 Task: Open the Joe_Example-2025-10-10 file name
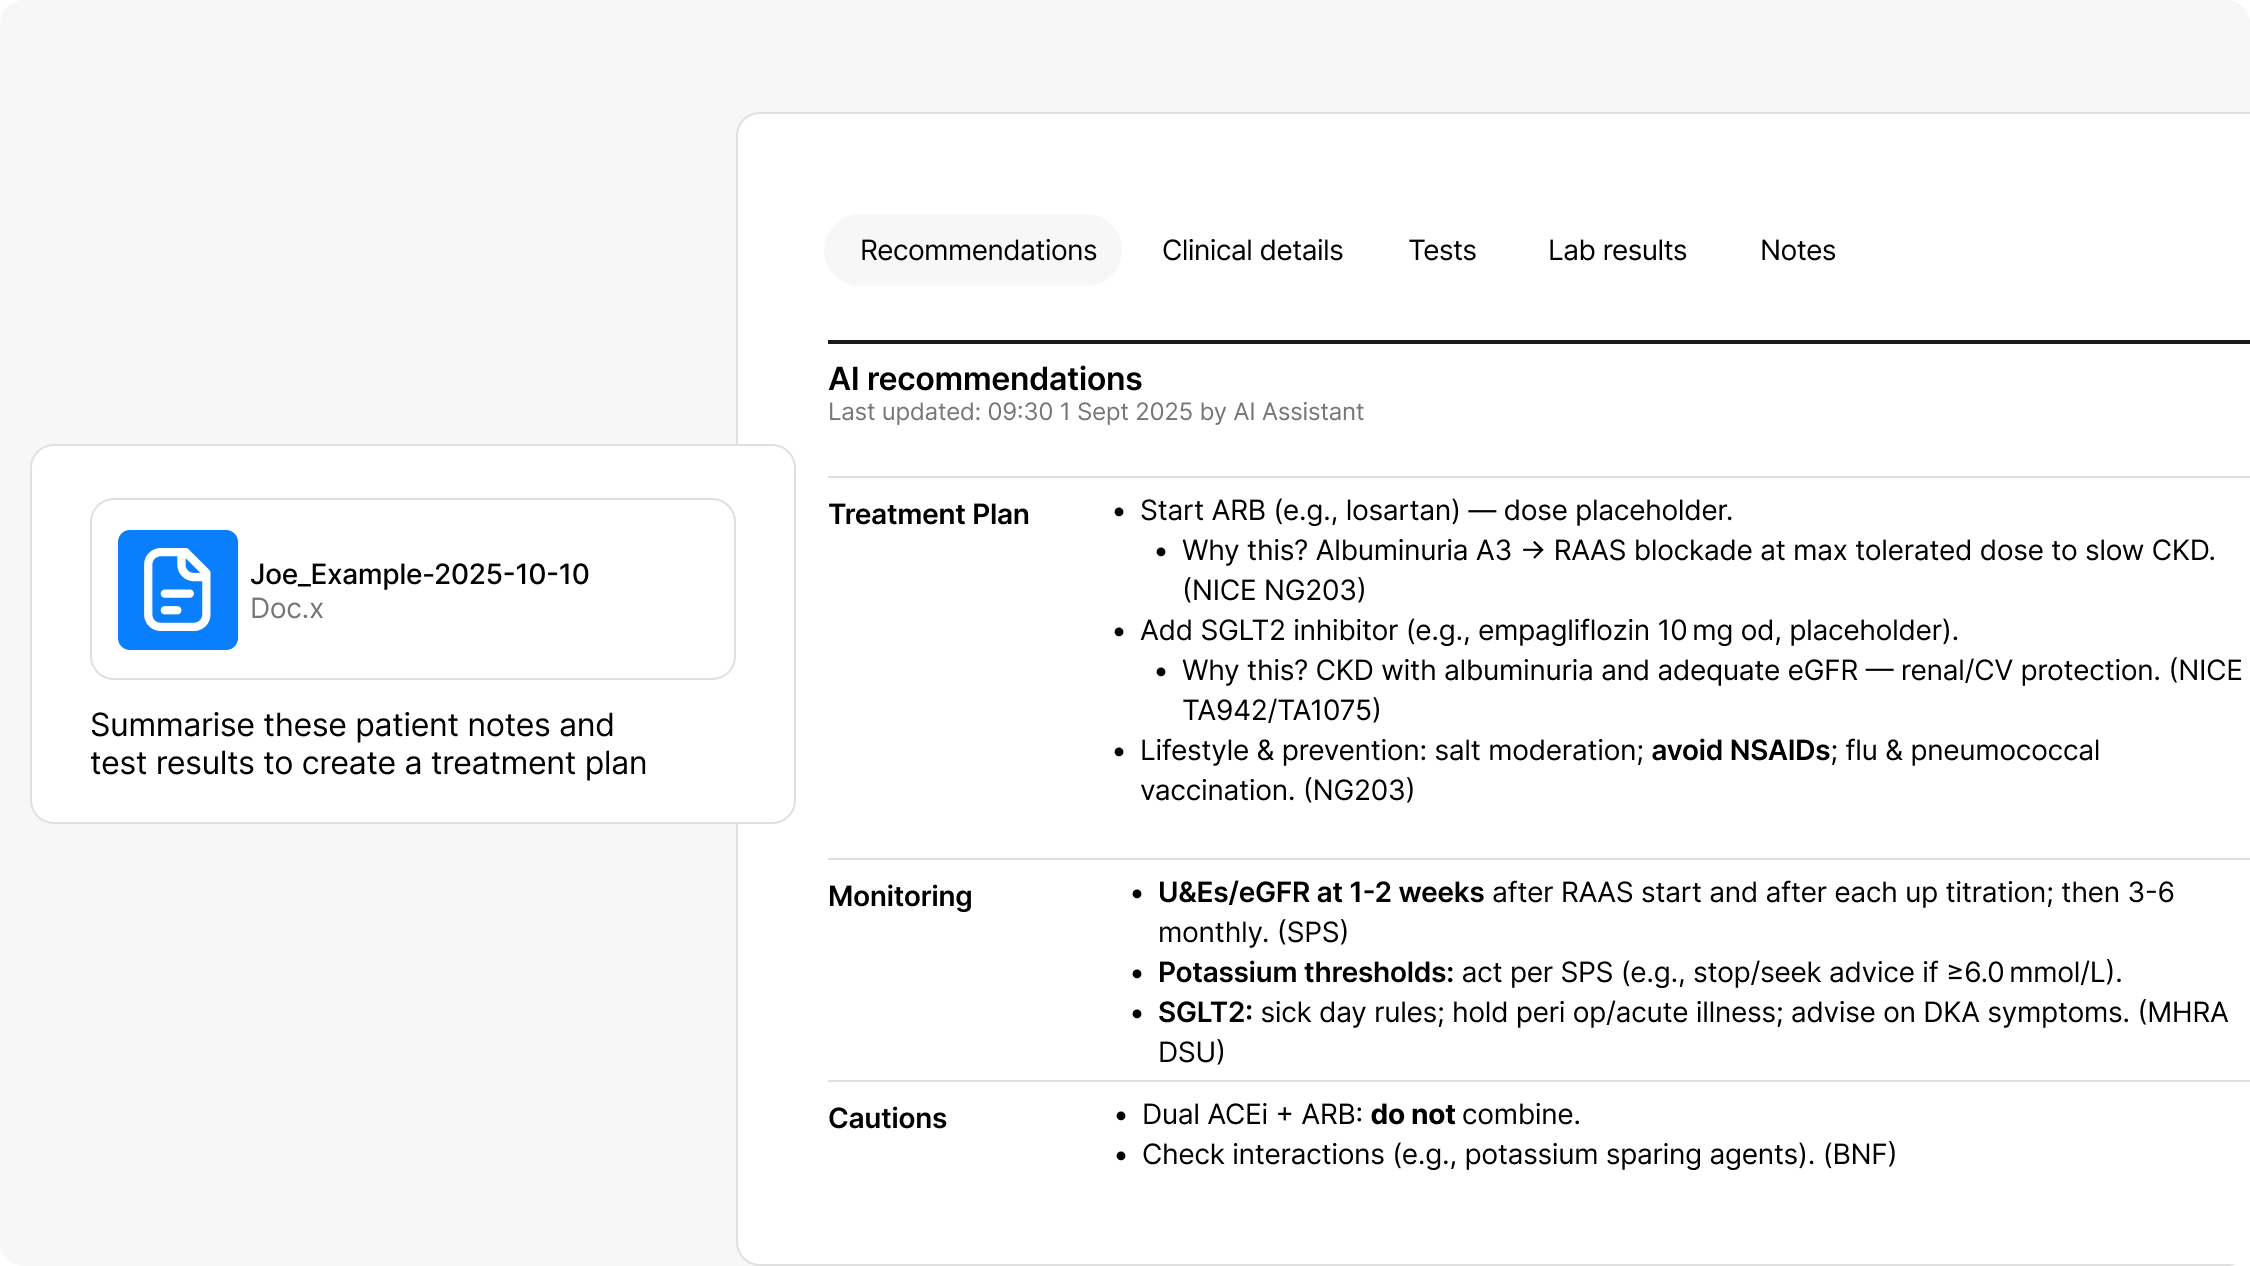419,574
